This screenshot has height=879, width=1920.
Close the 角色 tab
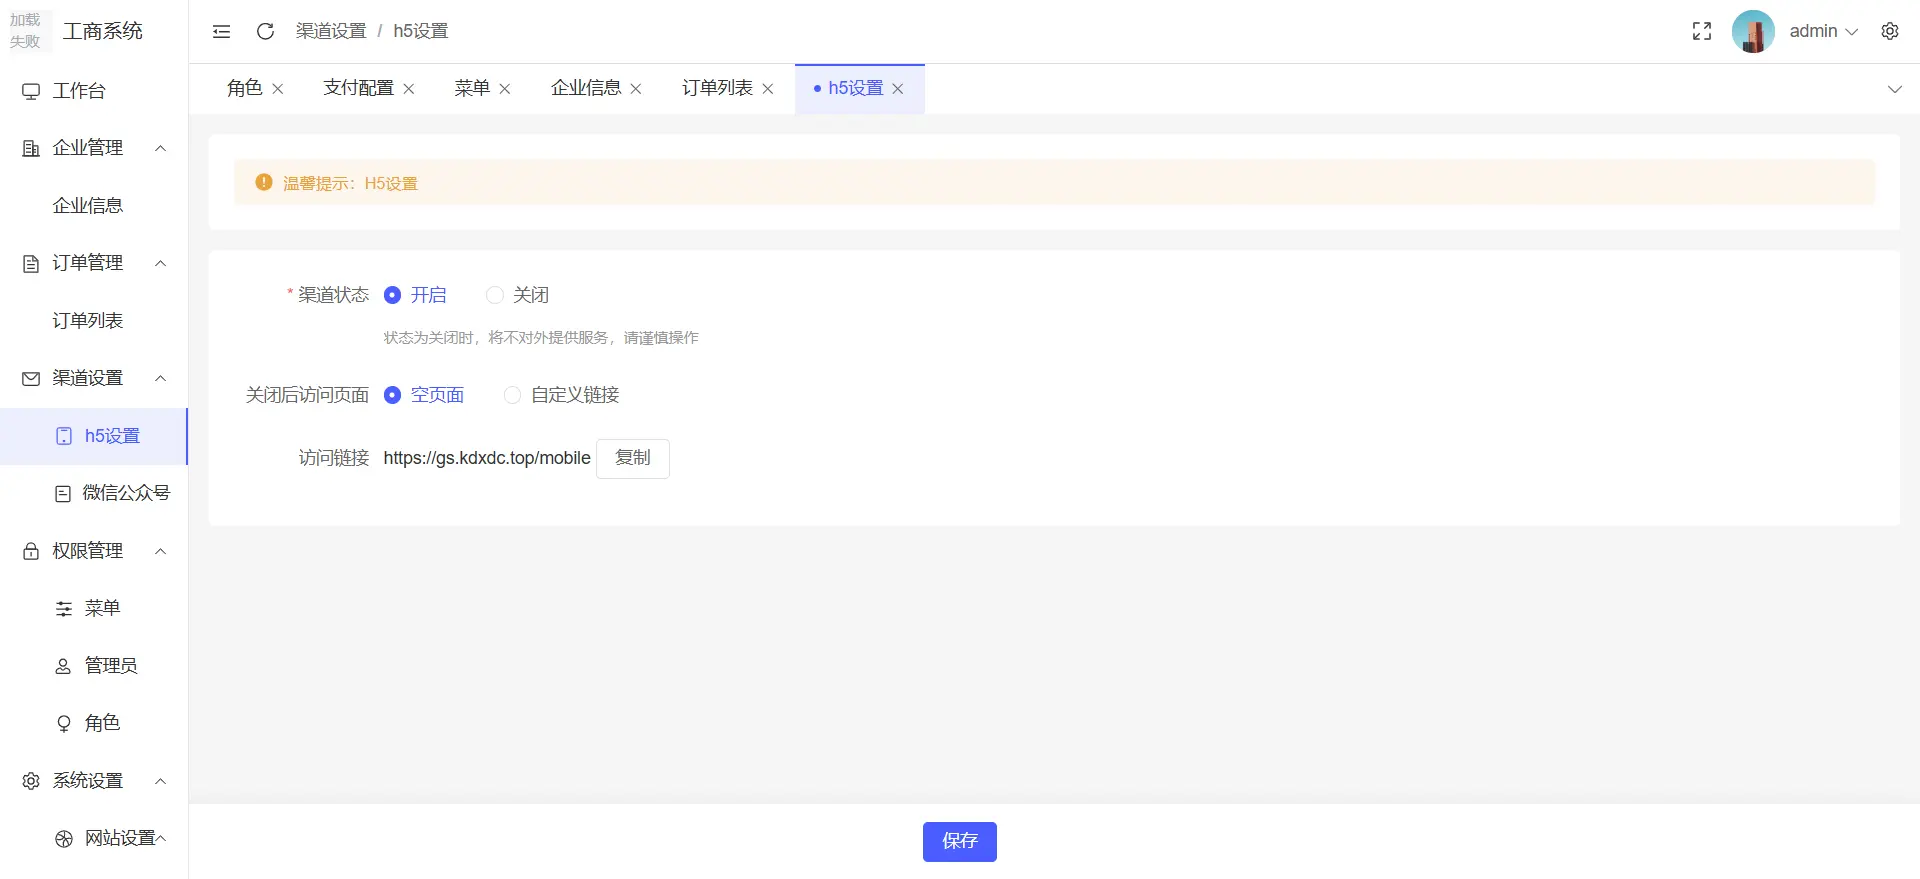pos(278,89)
